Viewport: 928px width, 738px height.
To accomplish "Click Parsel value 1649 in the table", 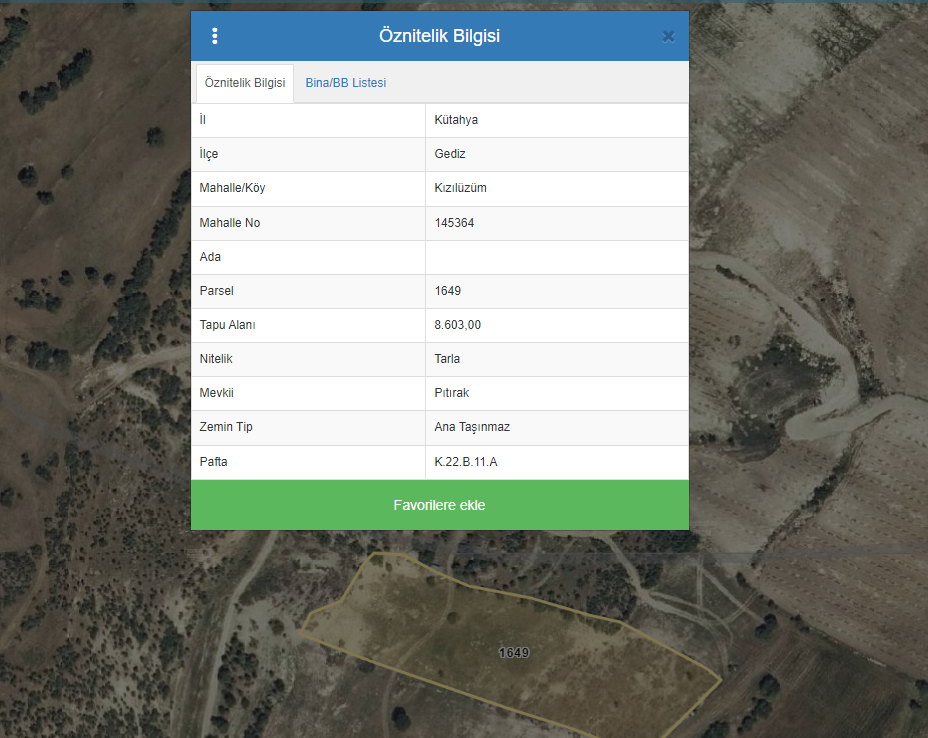I will (x=446, y=291).
